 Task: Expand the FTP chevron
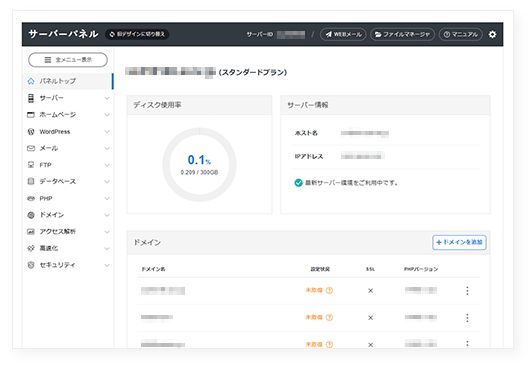click(x=107, y=165)
